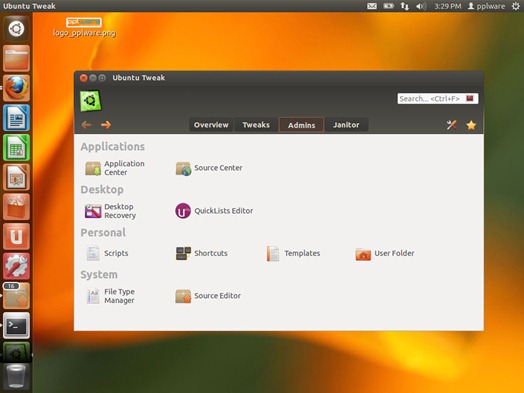Launch LibreOffice Impress from launcher
The image size is (524, 393).
[16, 177]
